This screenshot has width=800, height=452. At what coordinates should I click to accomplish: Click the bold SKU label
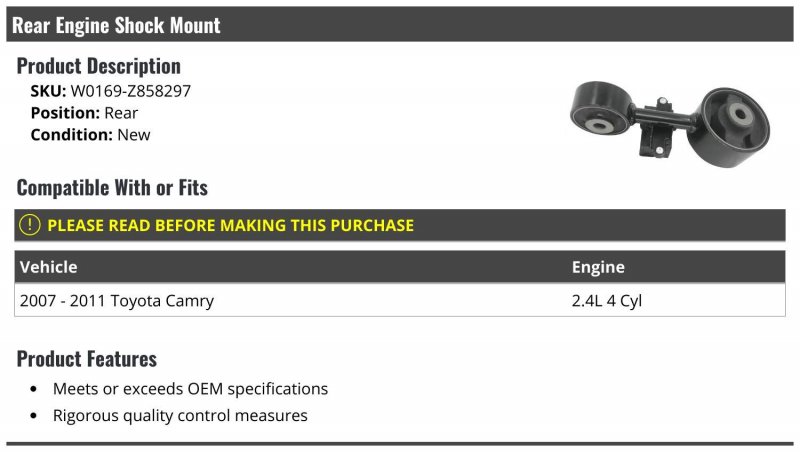point(48,91)
